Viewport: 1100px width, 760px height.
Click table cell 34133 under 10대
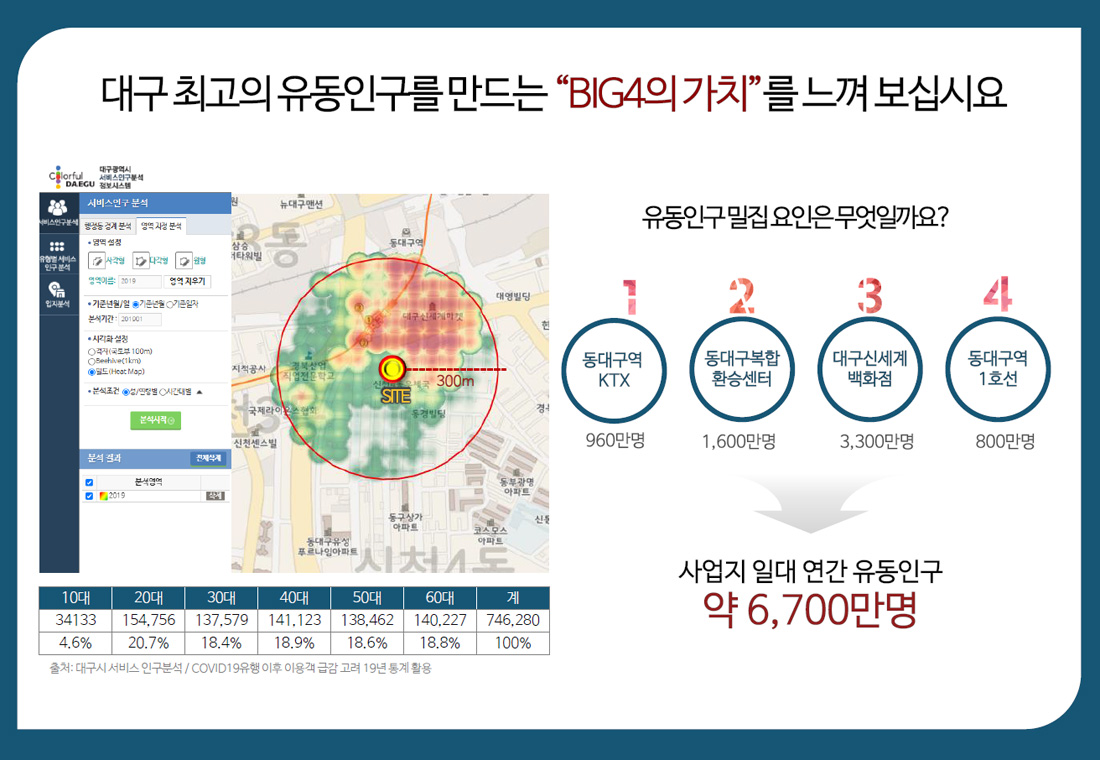76,620
